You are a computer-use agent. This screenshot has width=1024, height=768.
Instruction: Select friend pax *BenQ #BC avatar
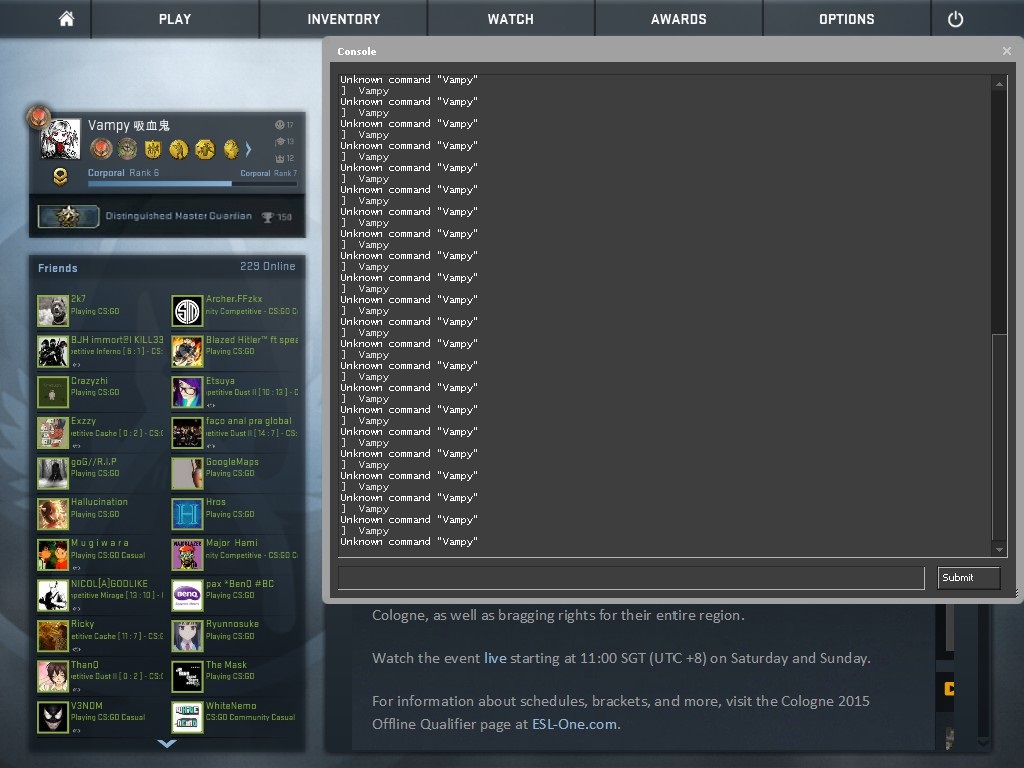(x=187, y=595)
